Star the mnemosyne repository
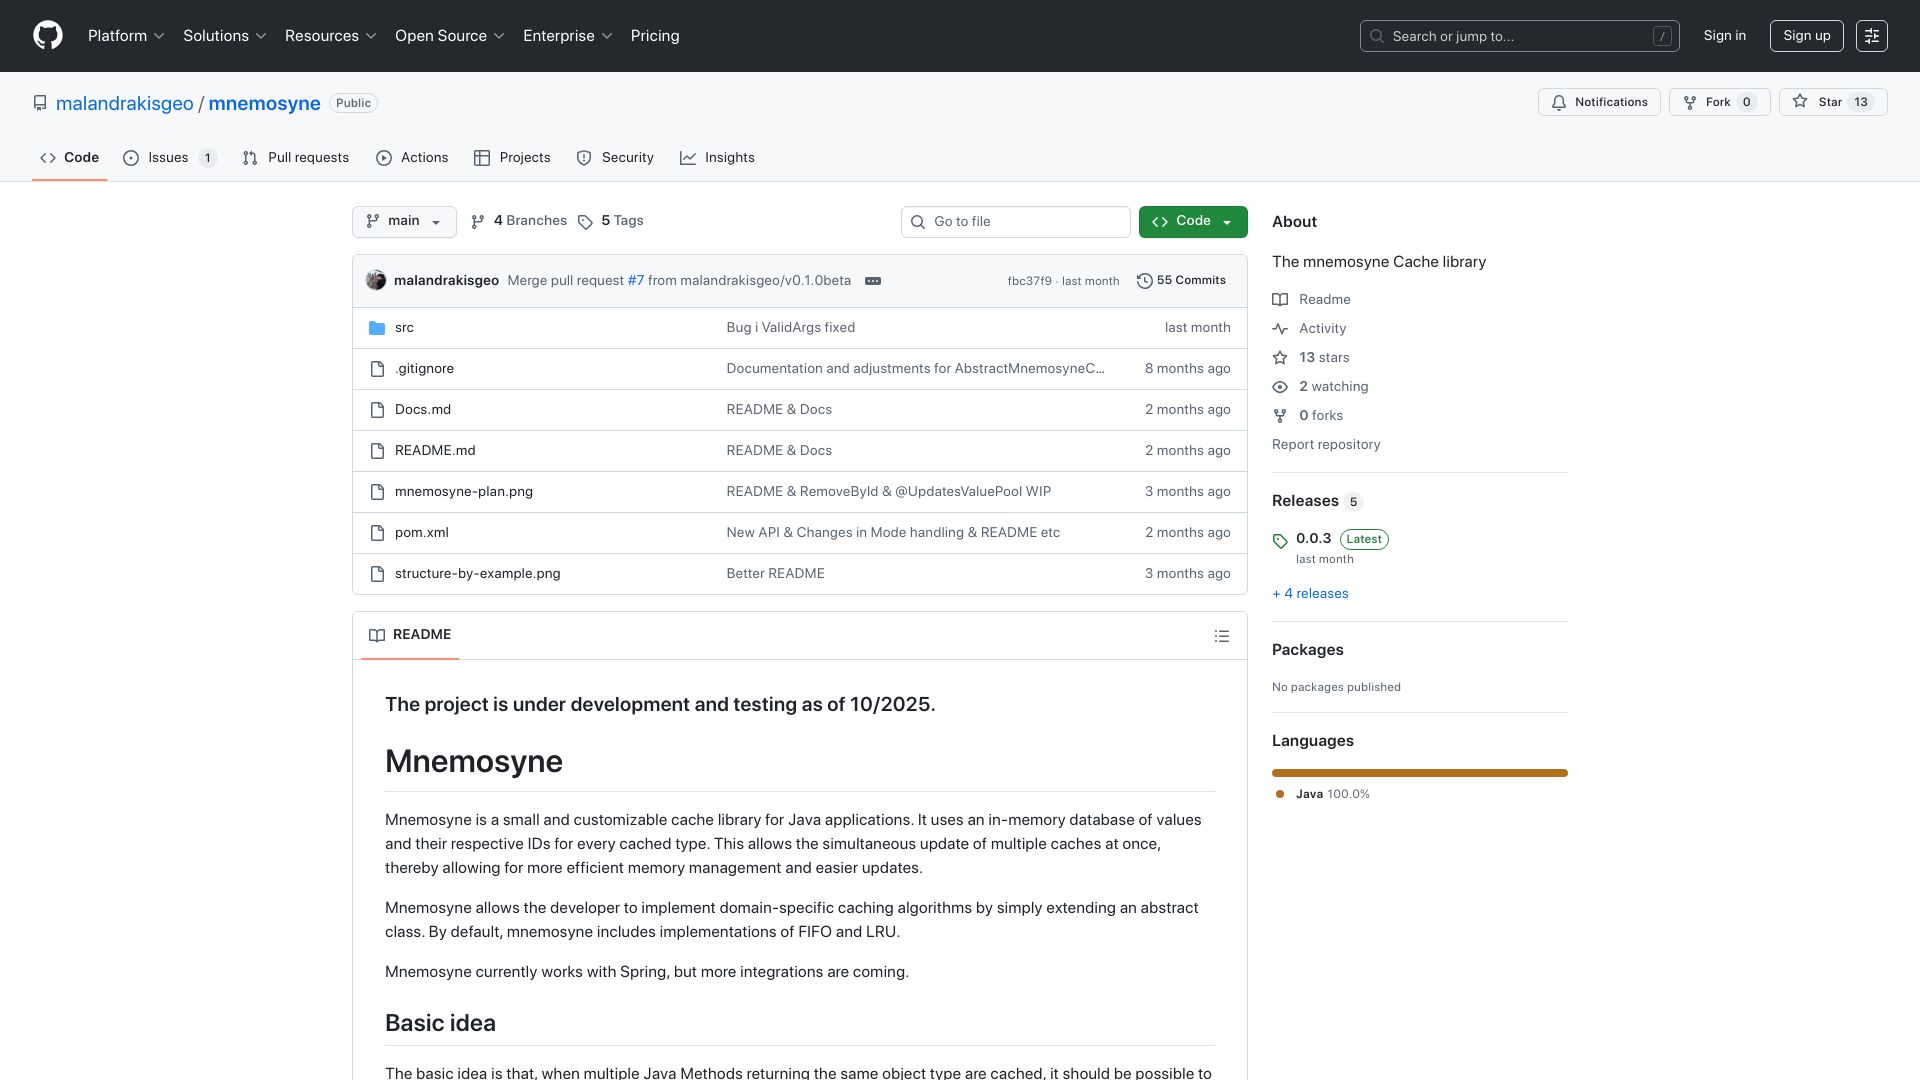The height and width of the screenshot is (1080, 1920). tap(1833, 102)
